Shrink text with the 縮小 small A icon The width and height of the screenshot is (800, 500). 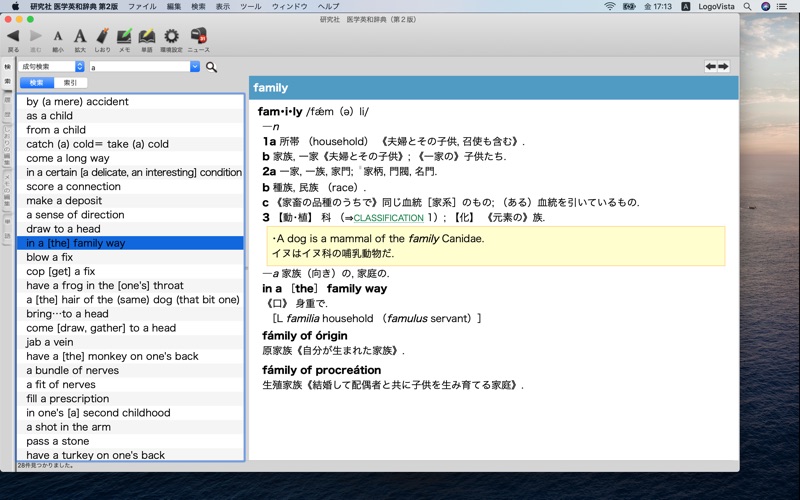(x=58, y=36)
